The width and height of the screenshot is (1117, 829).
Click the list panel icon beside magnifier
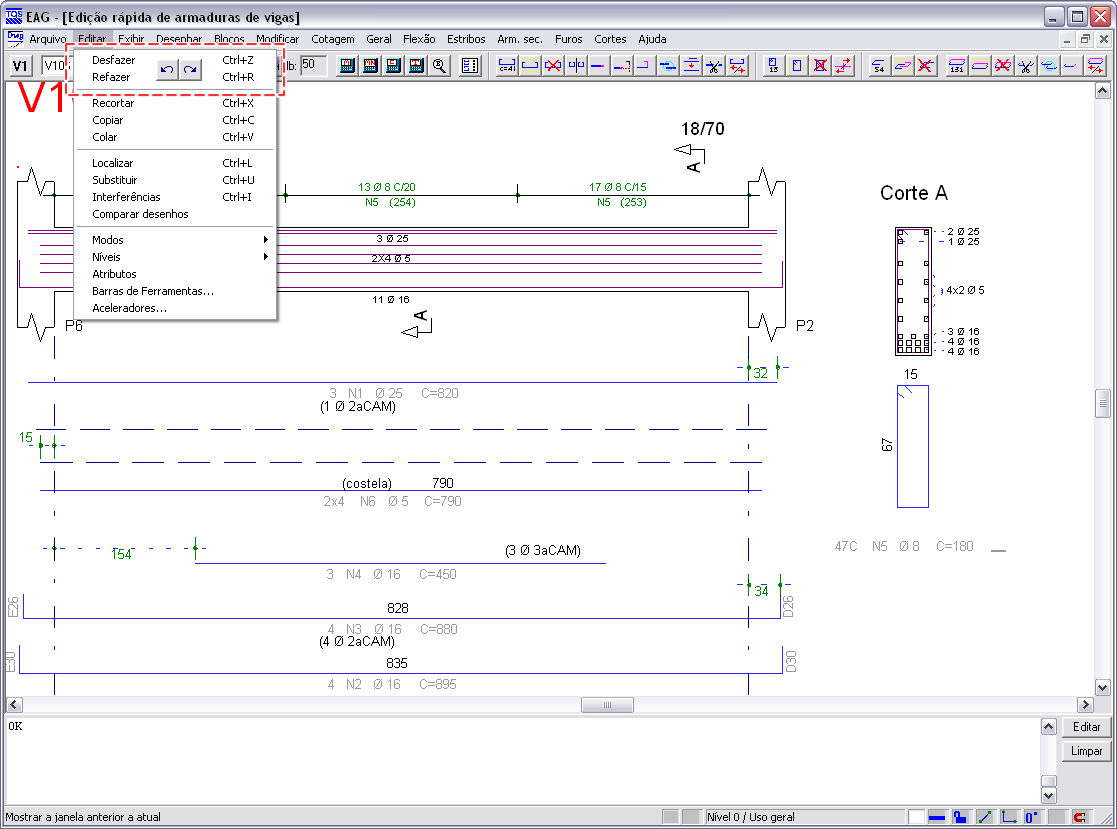[470, 66]
